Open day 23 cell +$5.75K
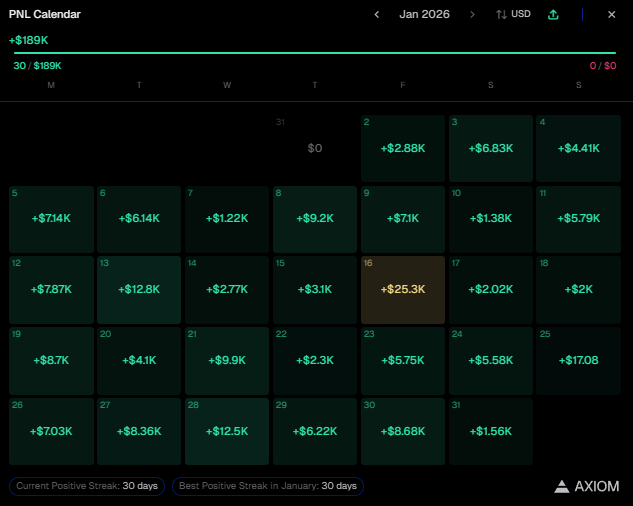The image size is (633, 506). click(403, 361)
